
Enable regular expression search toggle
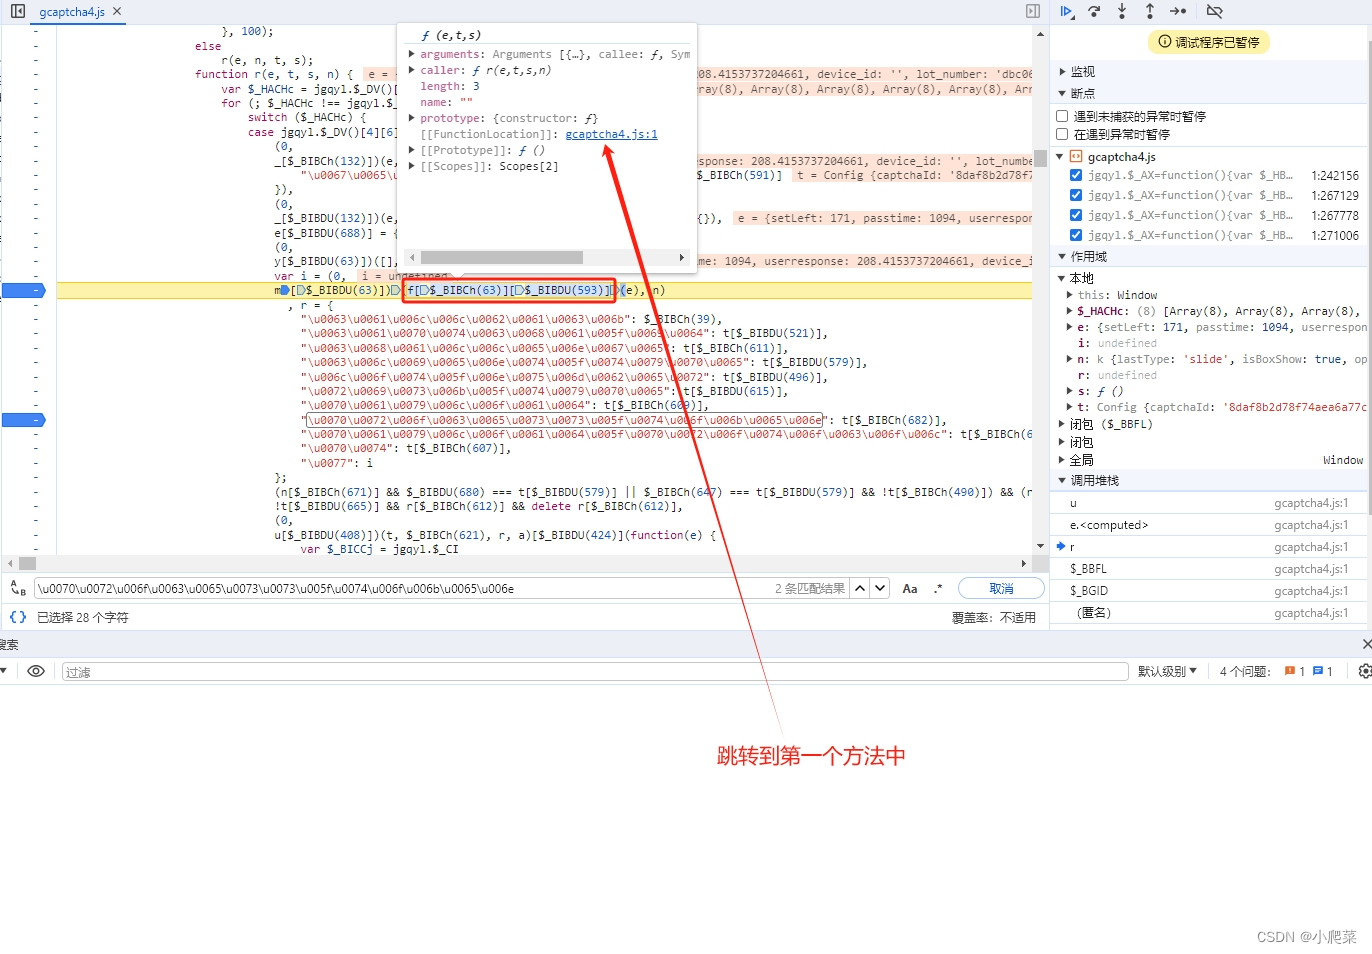938,588
